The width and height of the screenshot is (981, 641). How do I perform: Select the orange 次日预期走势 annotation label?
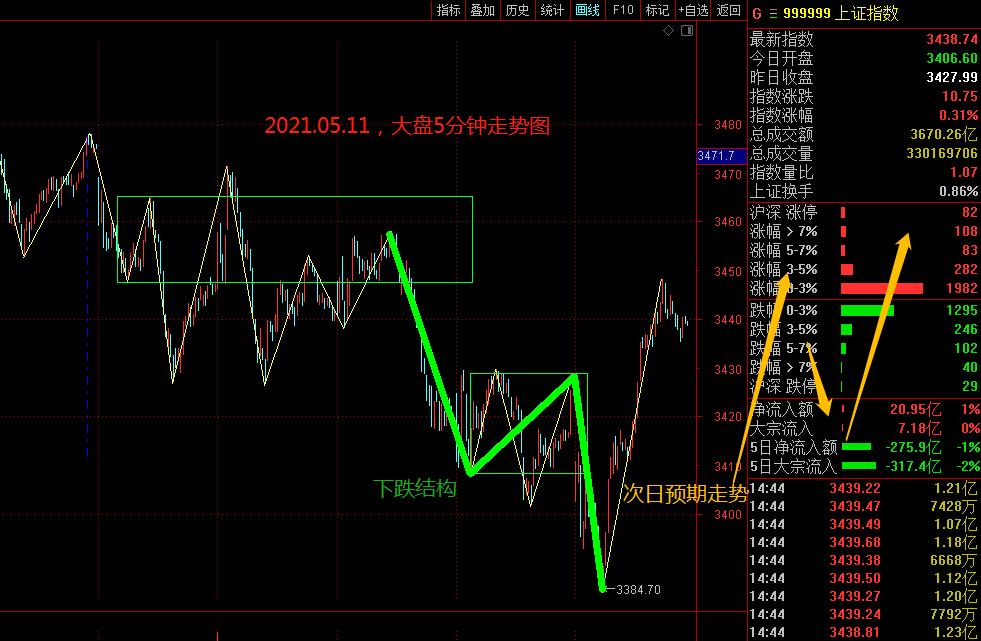[684, 493]
